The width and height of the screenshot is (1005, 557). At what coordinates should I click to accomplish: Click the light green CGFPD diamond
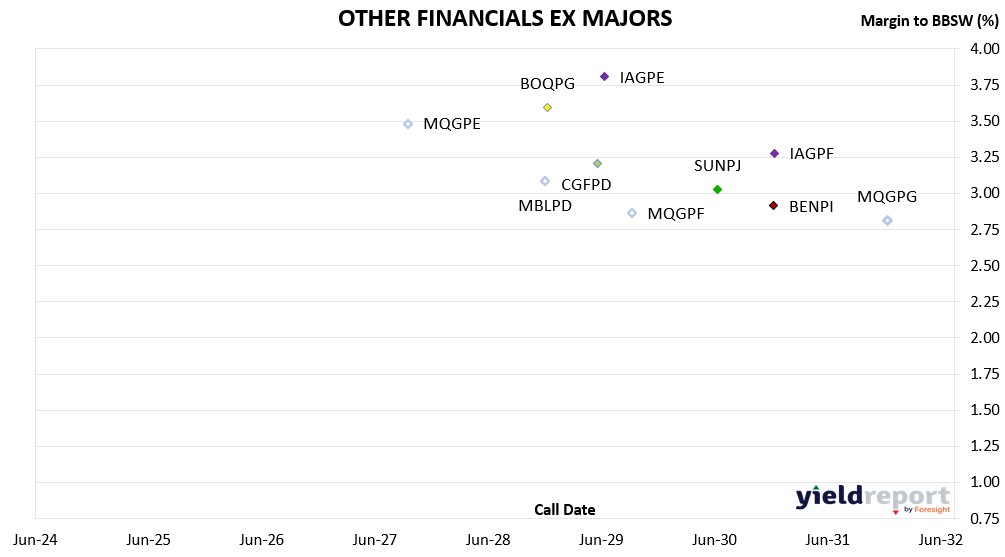click(597, 163)
